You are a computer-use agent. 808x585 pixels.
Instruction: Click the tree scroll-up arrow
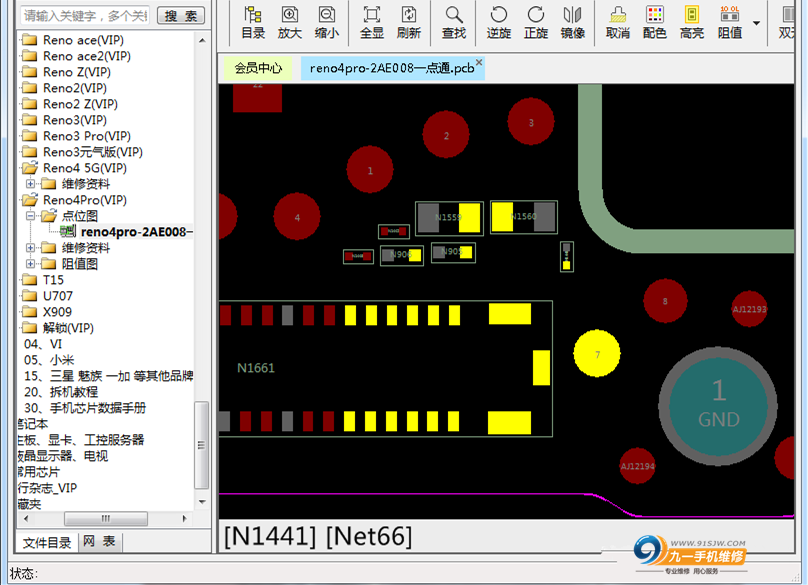[202, 40]
